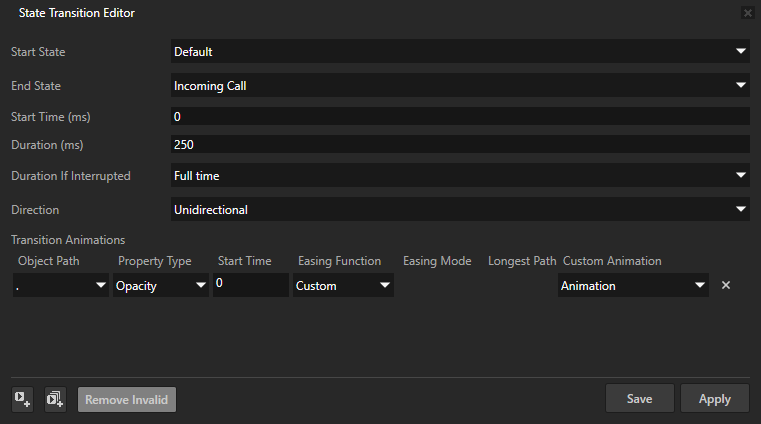Open the Easing Function Custom dropdown
Image resolution: width=761 pixels, height=424 pixels.
pyautogui.click(x=343, y=286)
